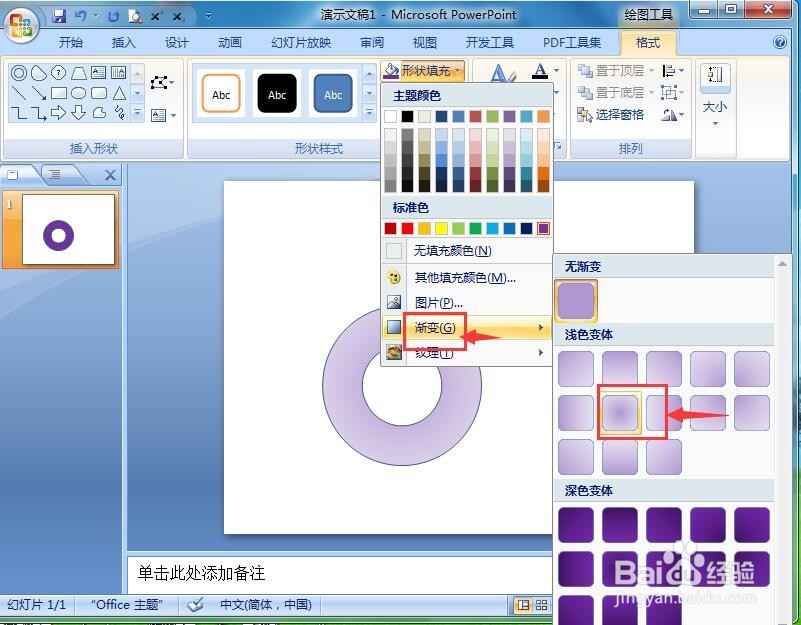This screenshot has width=801, height=625.
Task: Click the spell check icon in status bar
Action: pos(195,605)
